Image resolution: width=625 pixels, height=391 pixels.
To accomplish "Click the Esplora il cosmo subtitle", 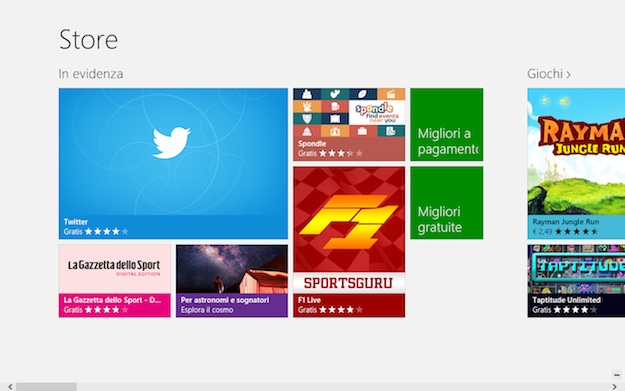I will click(207, 310).
